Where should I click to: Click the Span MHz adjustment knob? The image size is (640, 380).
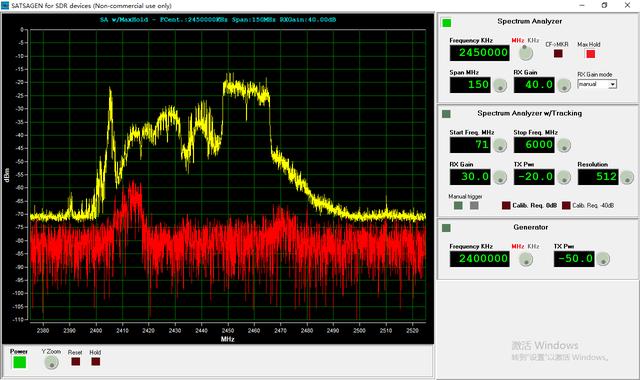pos(500,85)
